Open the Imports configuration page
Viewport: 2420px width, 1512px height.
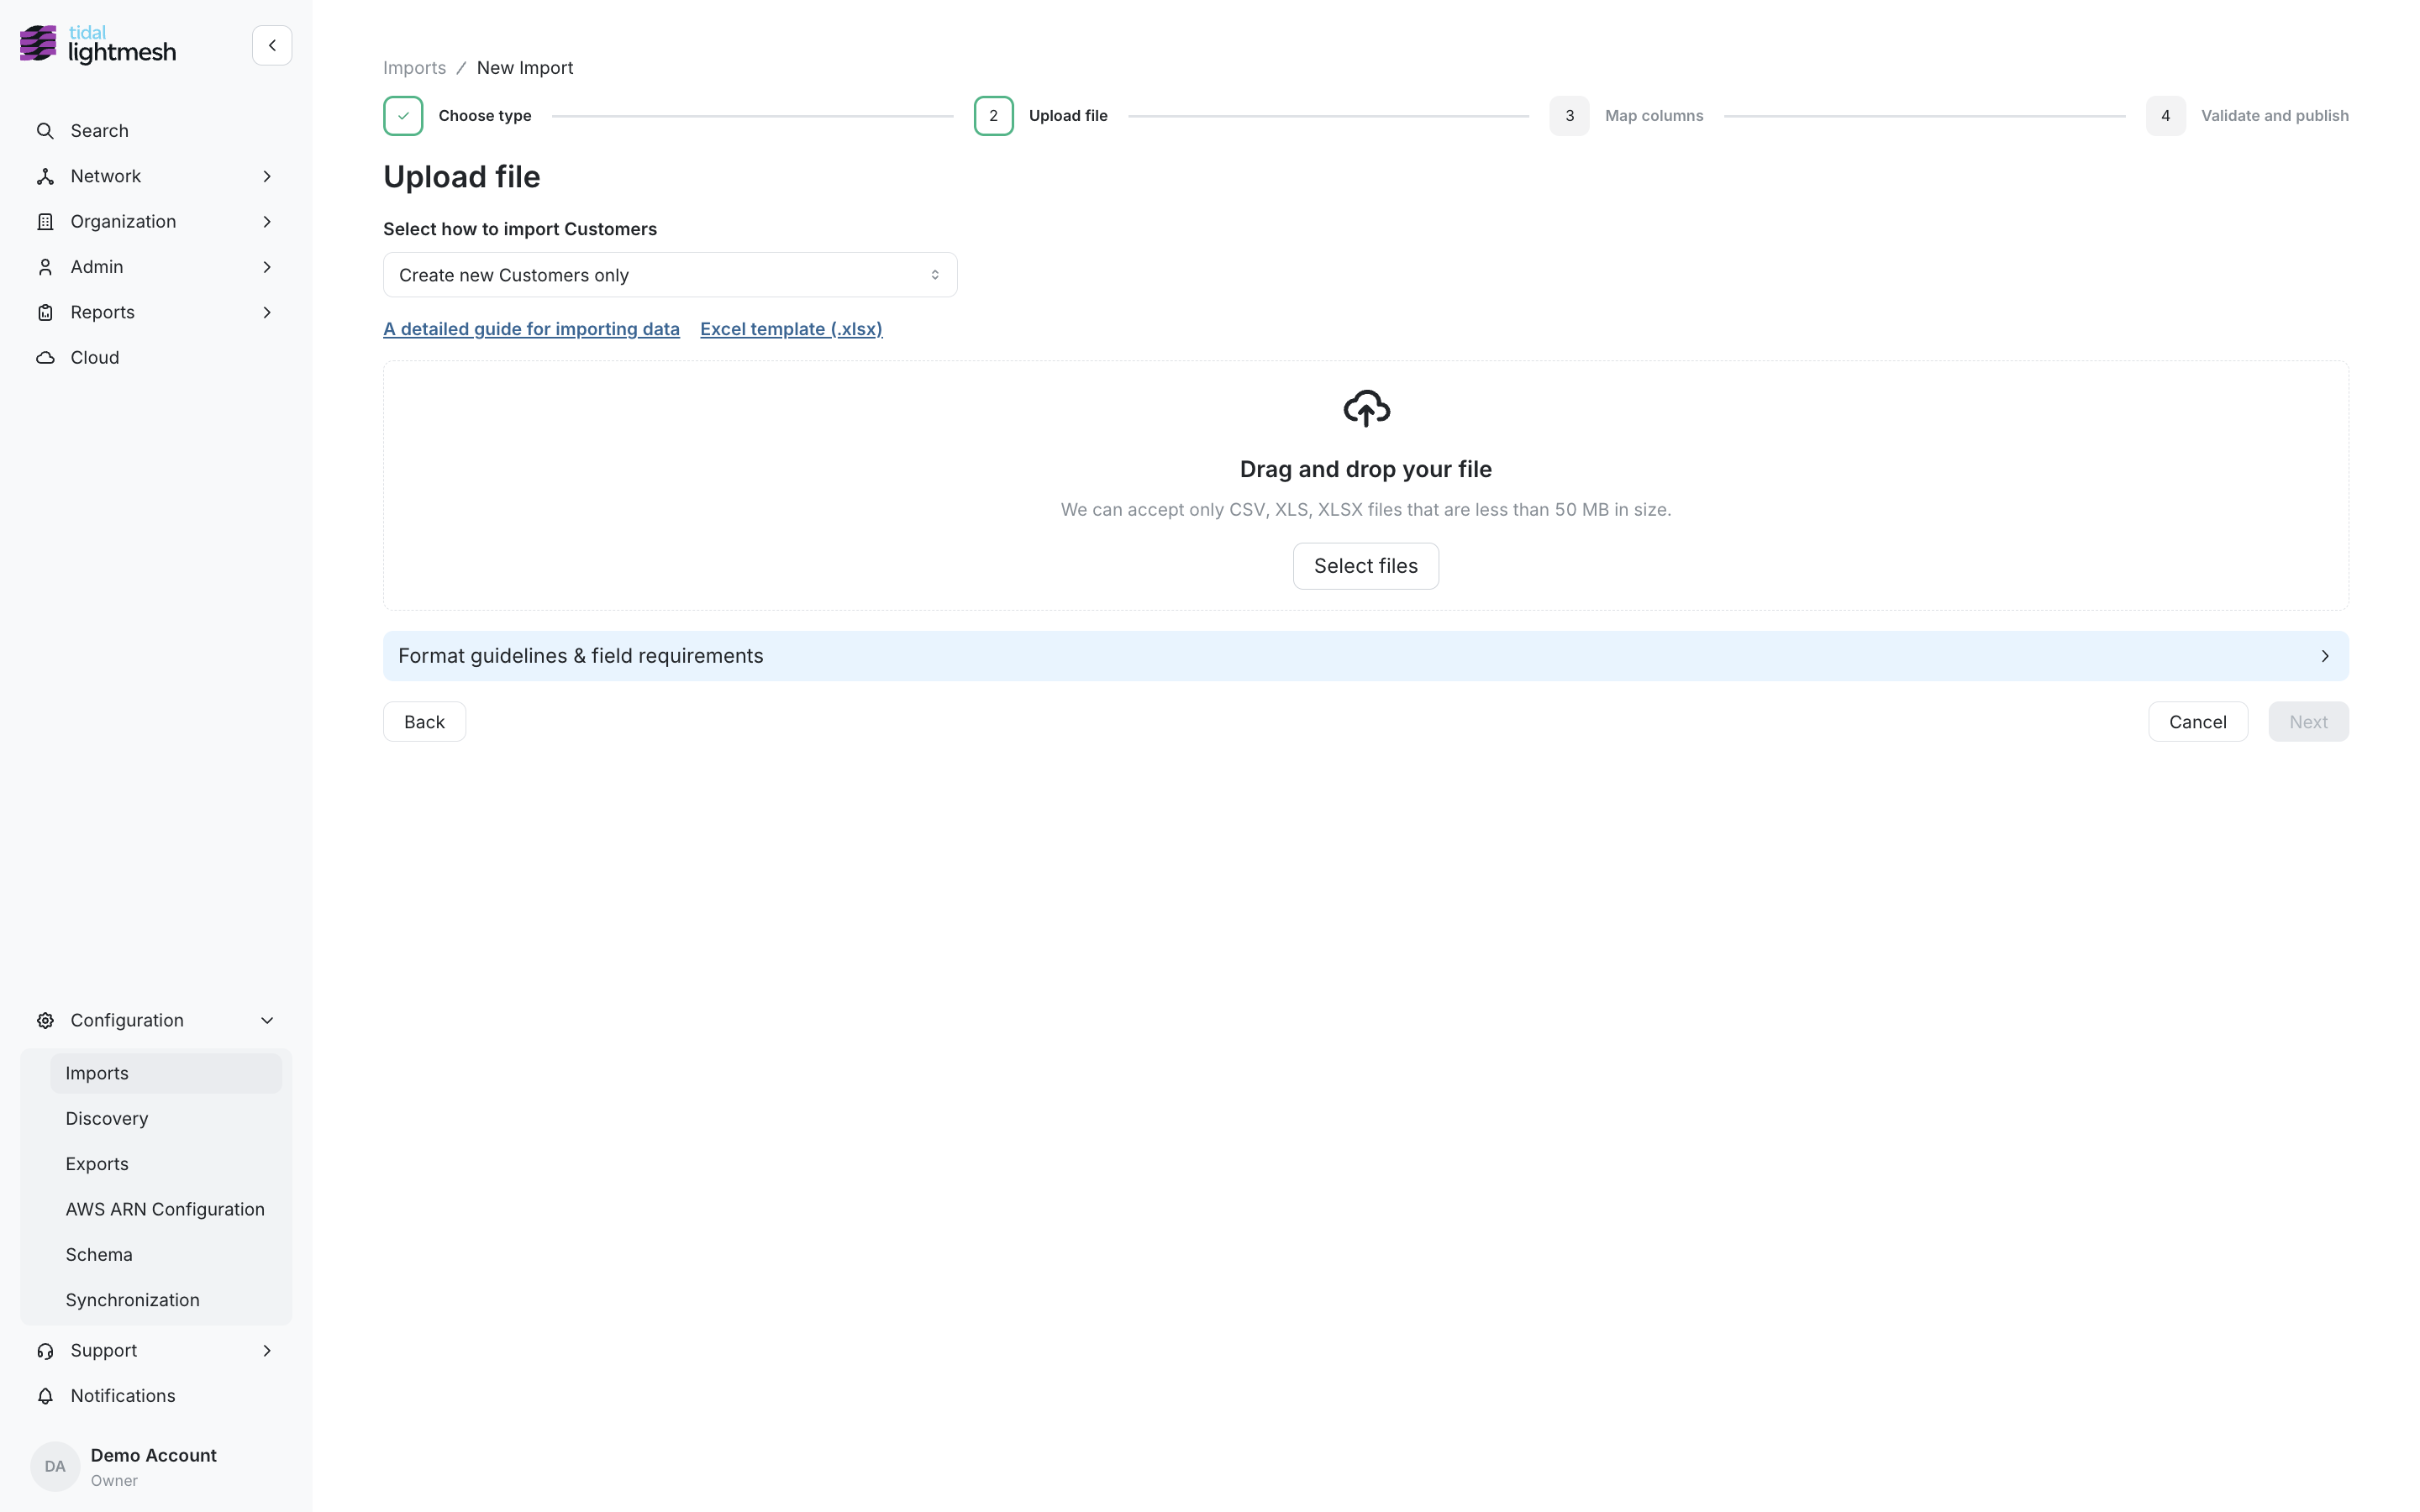tap(166, 1073)
